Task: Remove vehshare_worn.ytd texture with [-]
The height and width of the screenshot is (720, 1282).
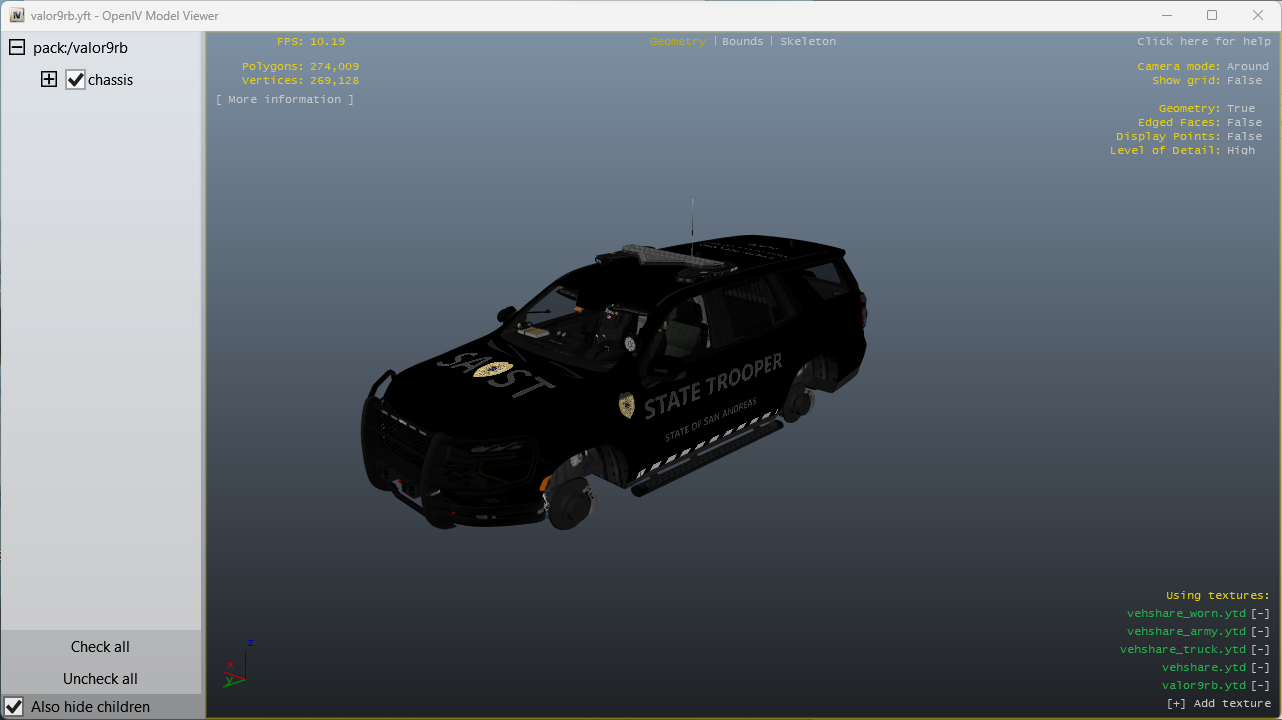Action: (1260, 614)
